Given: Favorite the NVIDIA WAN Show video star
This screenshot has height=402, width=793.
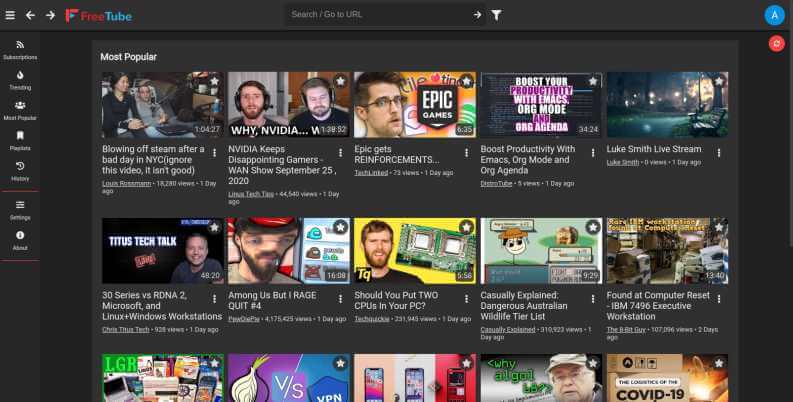Looking at the screenshot, I should click(x=340, y=81).
